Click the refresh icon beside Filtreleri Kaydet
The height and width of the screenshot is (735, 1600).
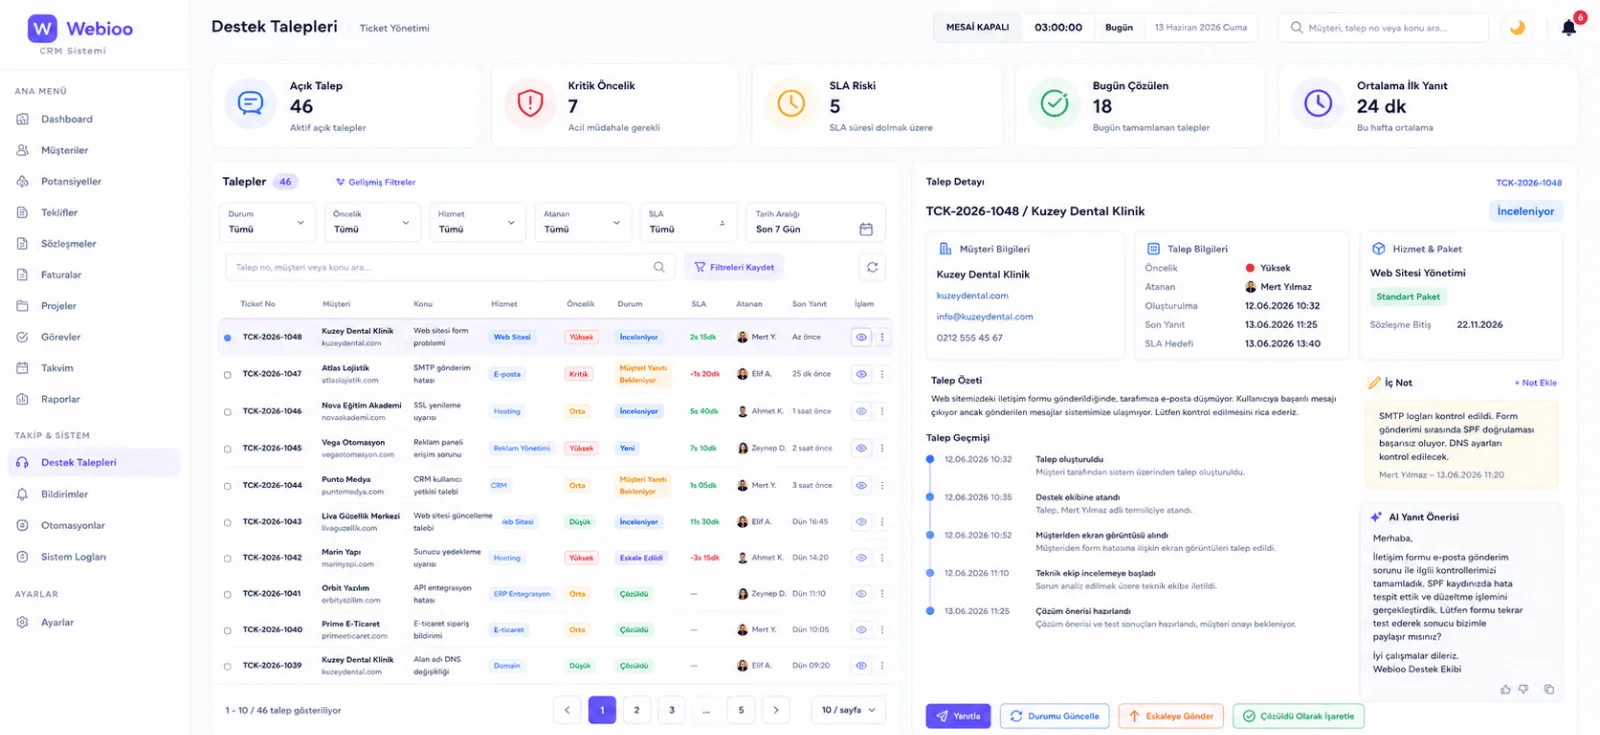[x=872, y=267]
